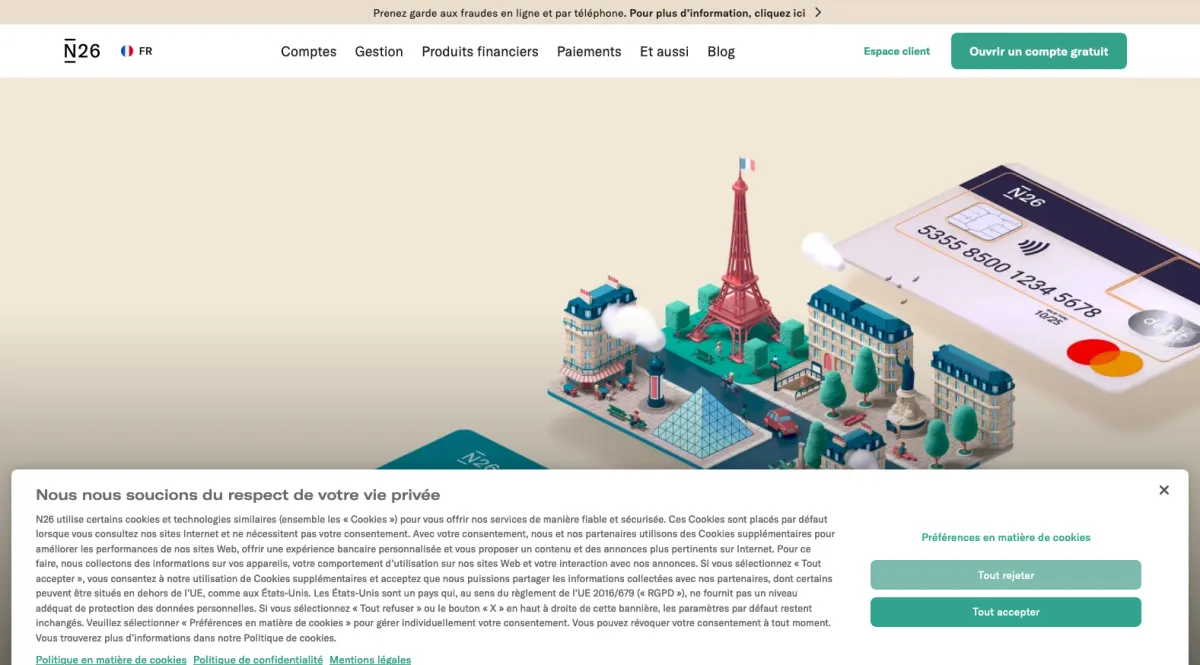The width and height of the screenshot is (1200, 665).
Task: Close the cookie banner with X
Action: 1164,490
